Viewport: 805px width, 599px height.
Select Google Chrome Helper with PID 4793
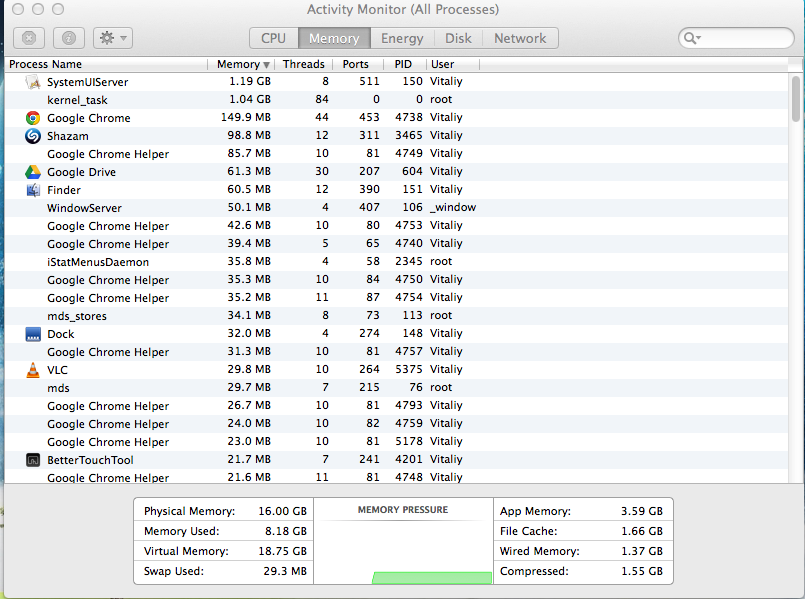396,406
